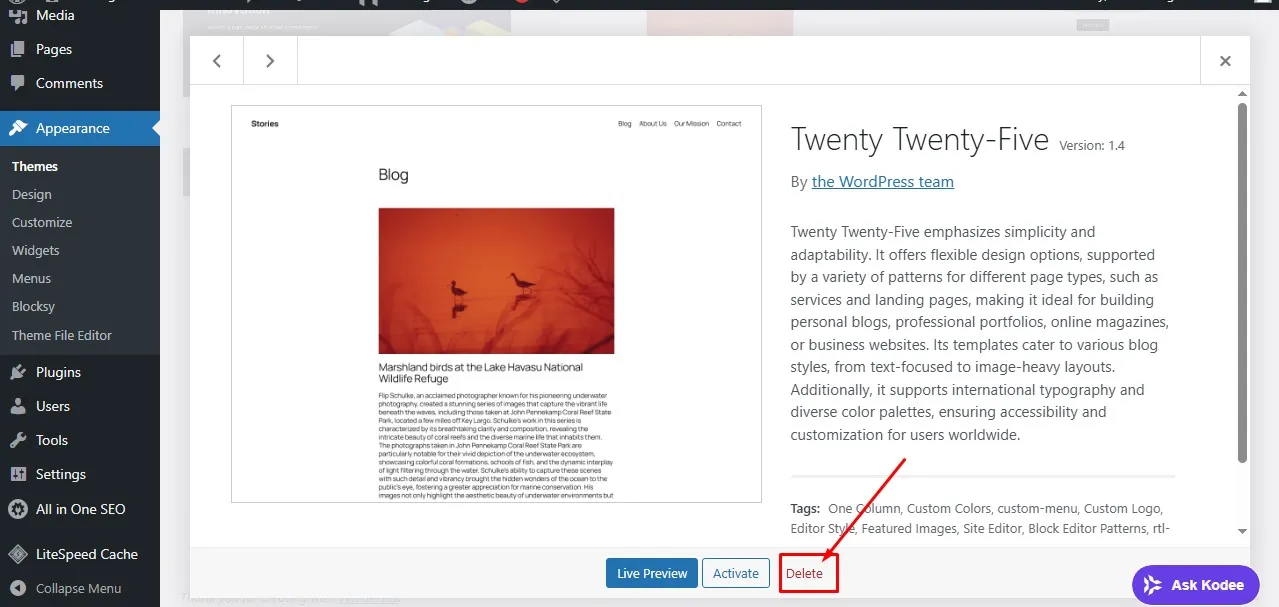Select Themes under Appearance

(x=35, y=166)
